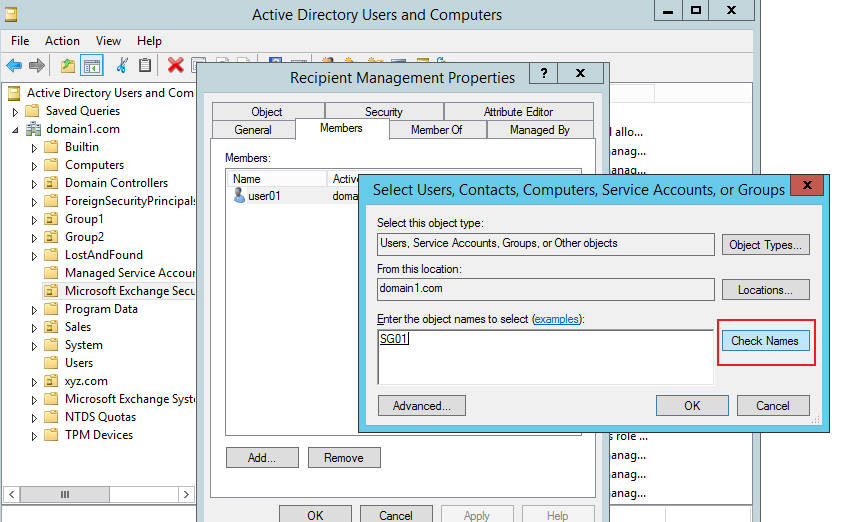Click the xyz.com OU icon in tree
Viewport: 844px width, 522px height.
(x=51, y=381)
